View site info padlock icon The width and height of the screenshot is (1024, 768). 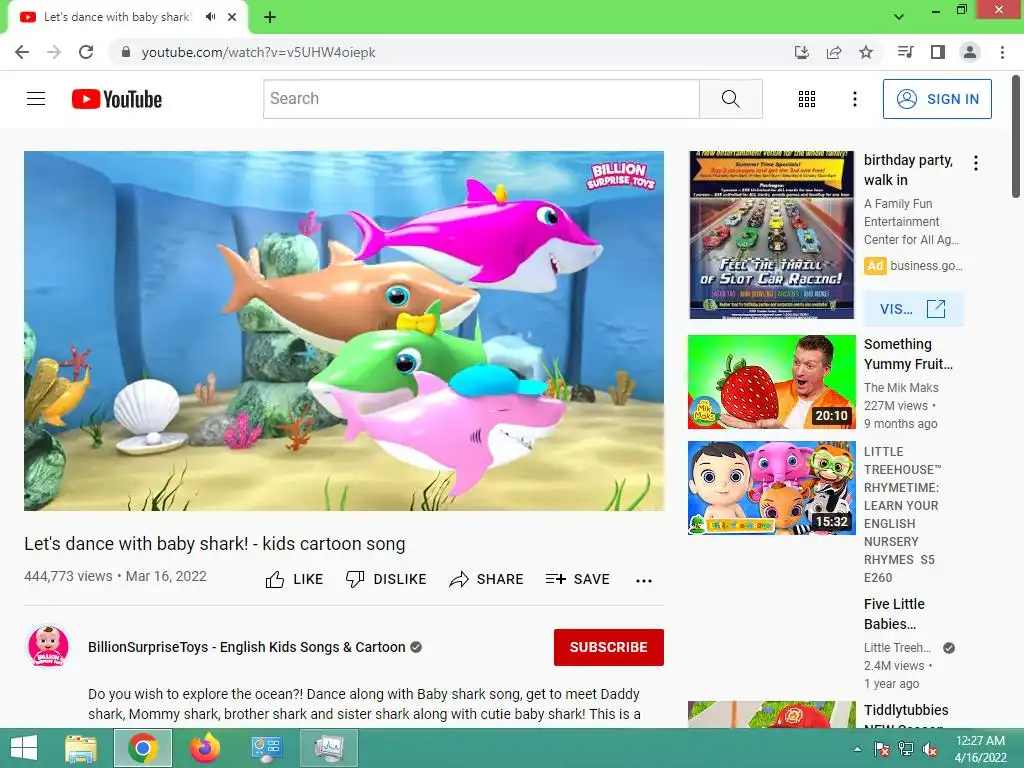(x=126, y=52)
